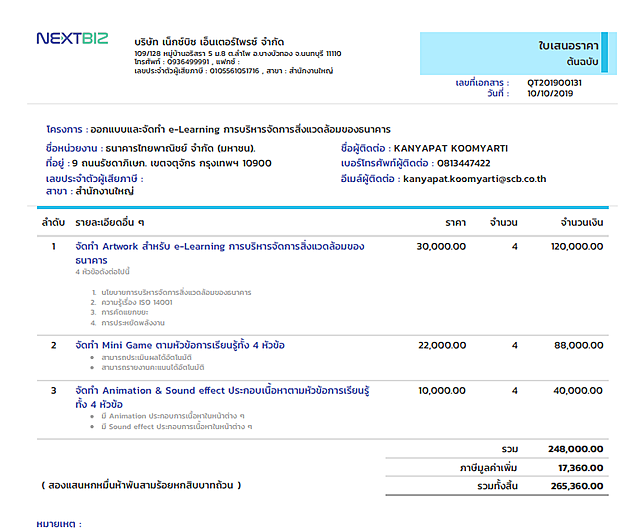640x528 pixels.
Task: Click the subtotal value 248,000.00
Action: (575, 449)
